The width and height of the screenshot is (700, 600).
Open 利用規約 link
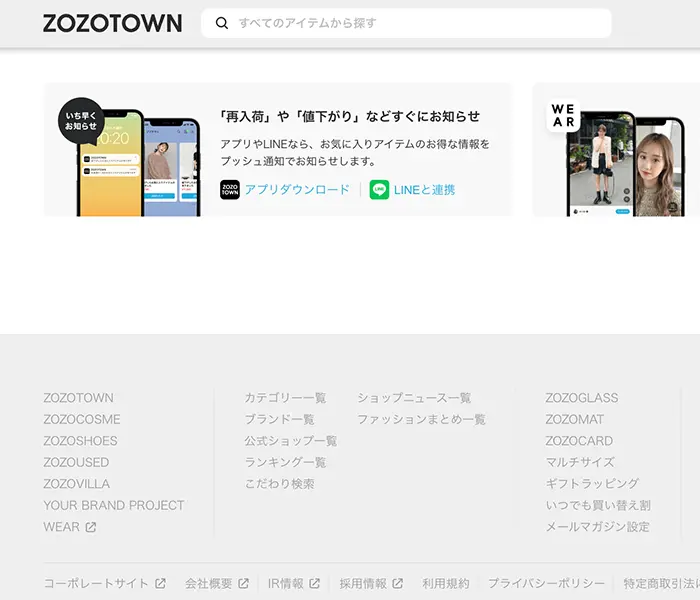(x=446, y=583)
